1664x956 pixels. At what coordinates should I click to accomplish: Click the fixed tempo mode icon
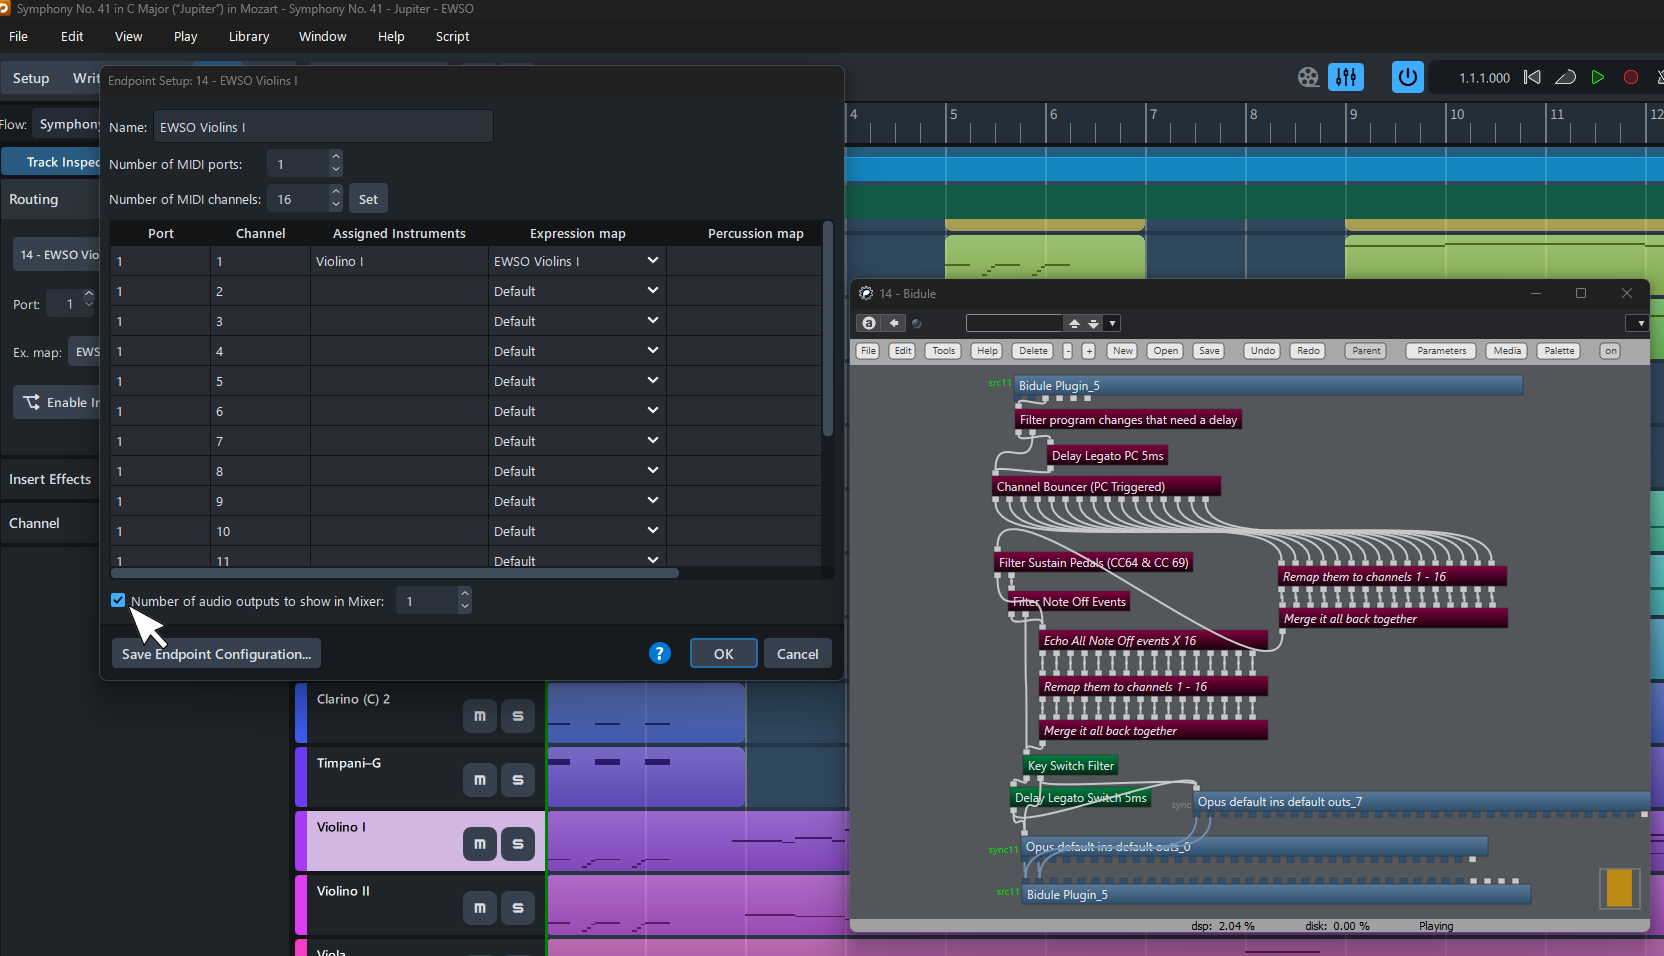coord(1566,77)
